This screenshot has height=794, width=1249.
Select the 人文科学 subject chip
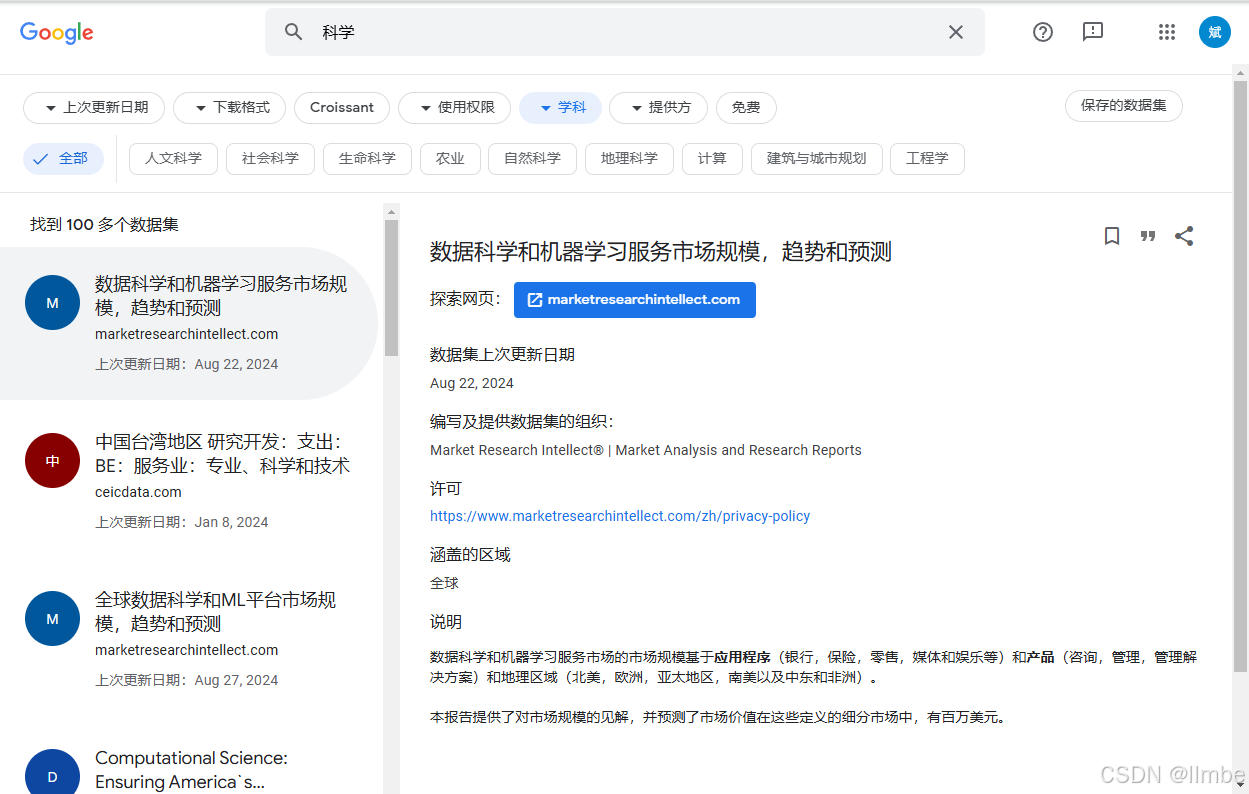[x=173, y=159]
